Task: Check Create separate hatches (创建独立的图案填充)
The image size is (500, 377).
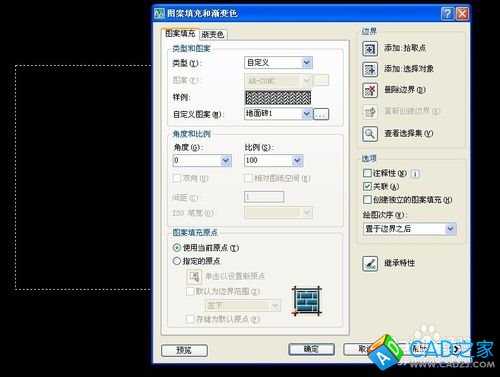Action: [367, 199]
